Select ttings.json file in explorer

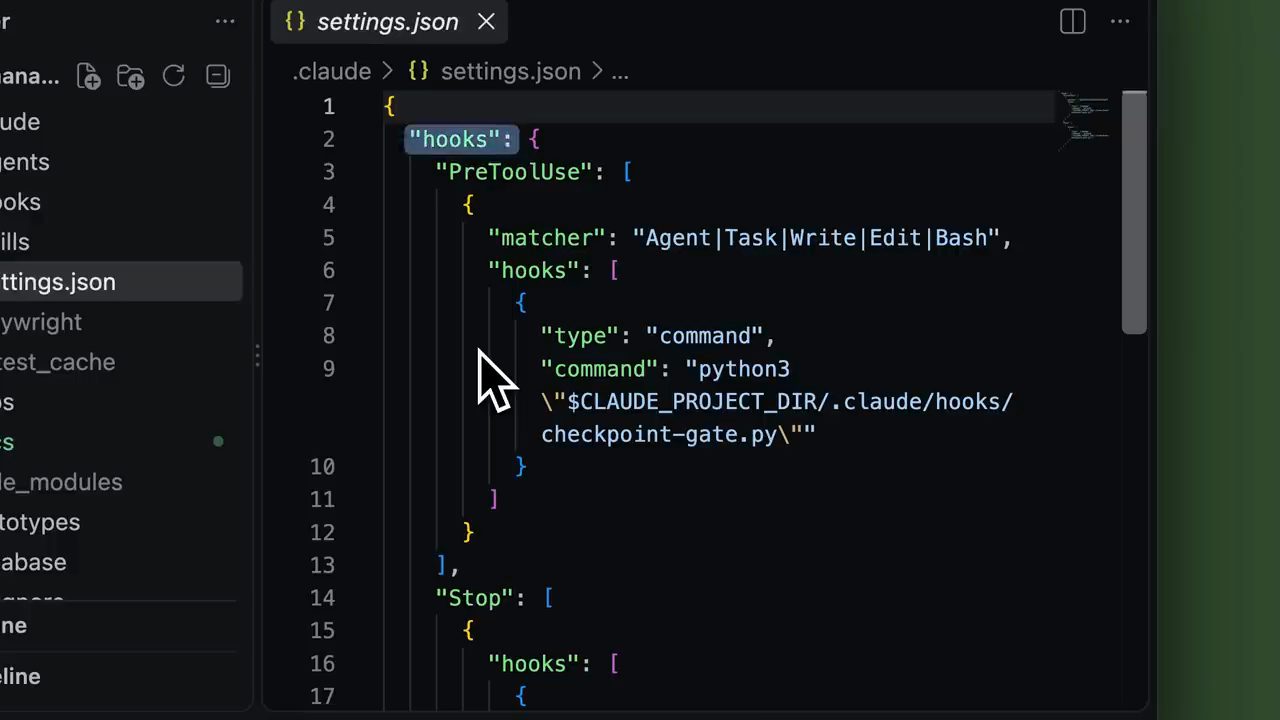click(121, 282)
